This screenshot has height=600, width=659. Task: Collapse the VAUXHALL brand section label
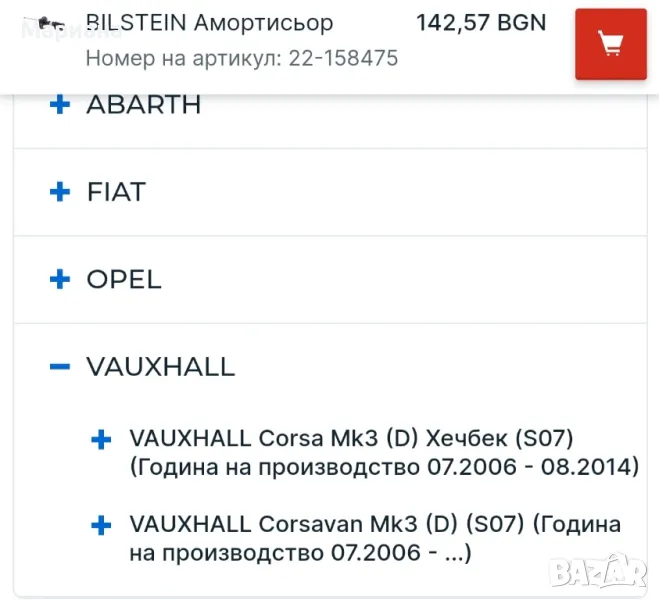pos(160,367)
